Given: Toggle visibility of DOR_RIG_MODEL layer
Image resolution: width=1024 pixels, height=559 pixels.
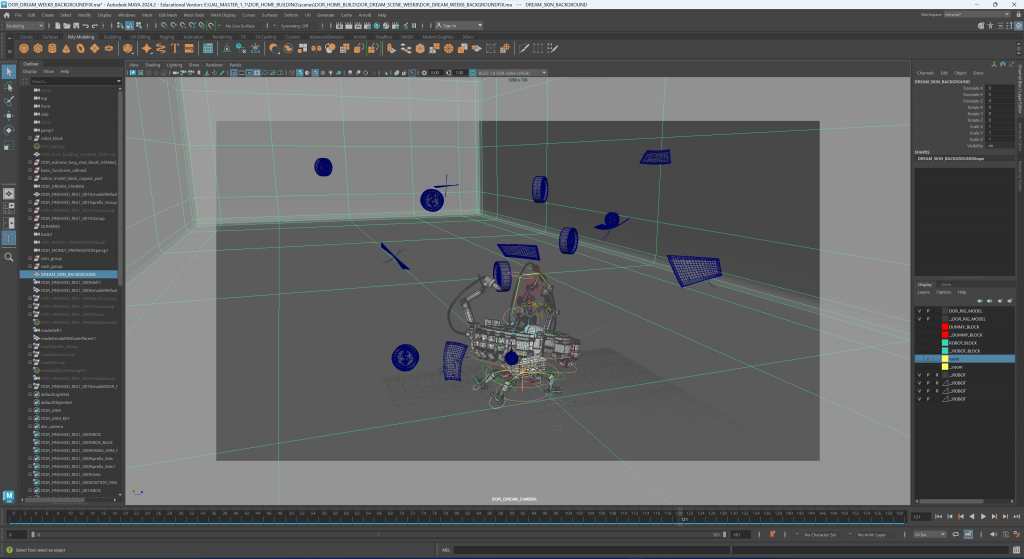Looking at the screenshot, I should (920, 311).
